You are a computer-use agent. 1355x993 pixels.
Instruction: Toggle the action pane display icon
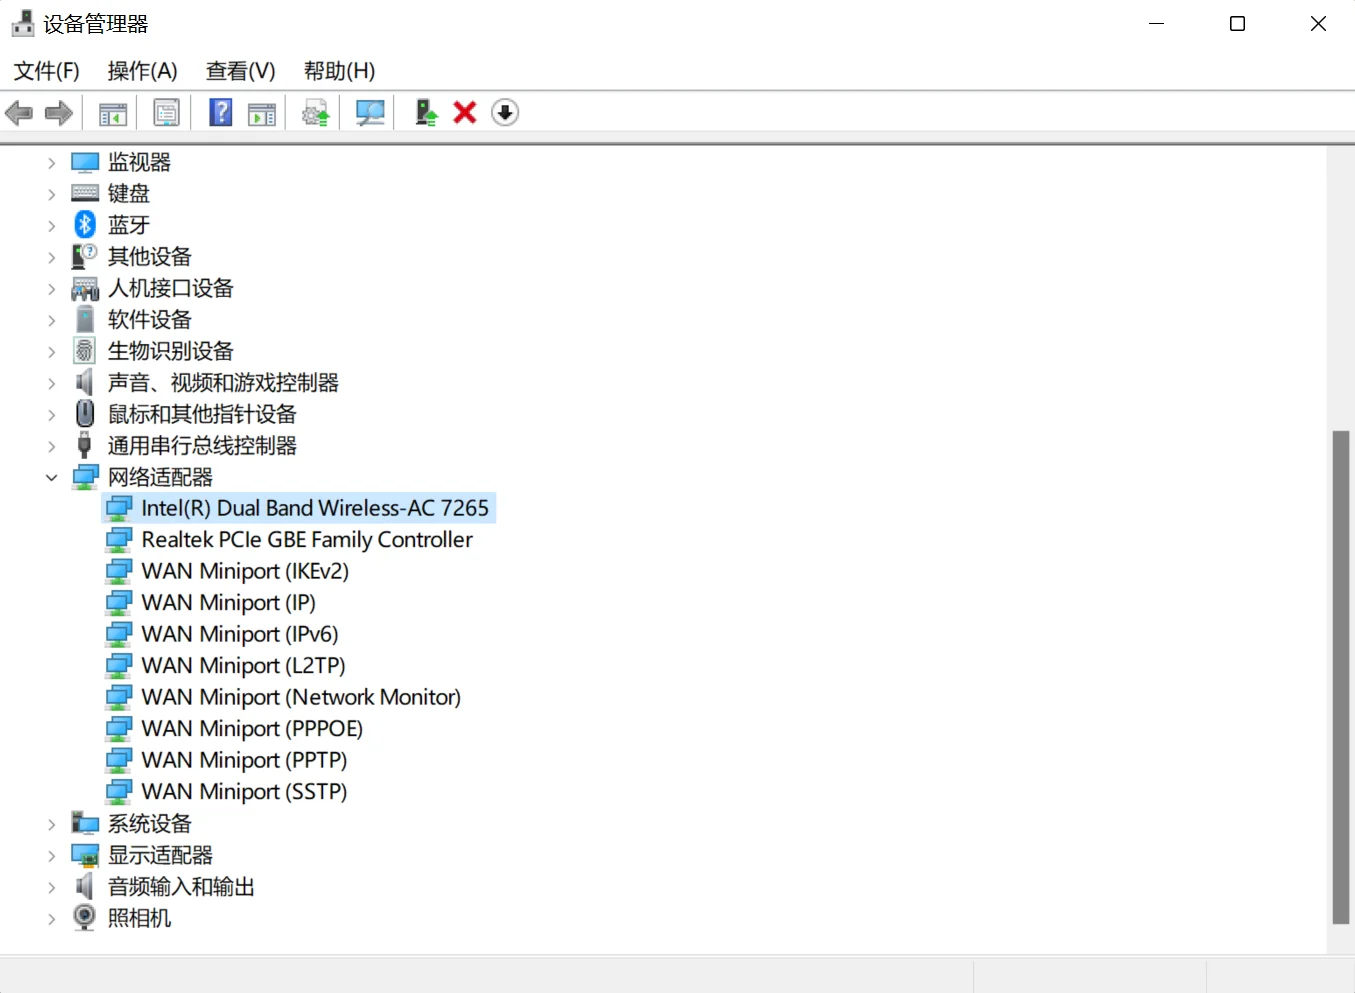(x=262, y=112)
